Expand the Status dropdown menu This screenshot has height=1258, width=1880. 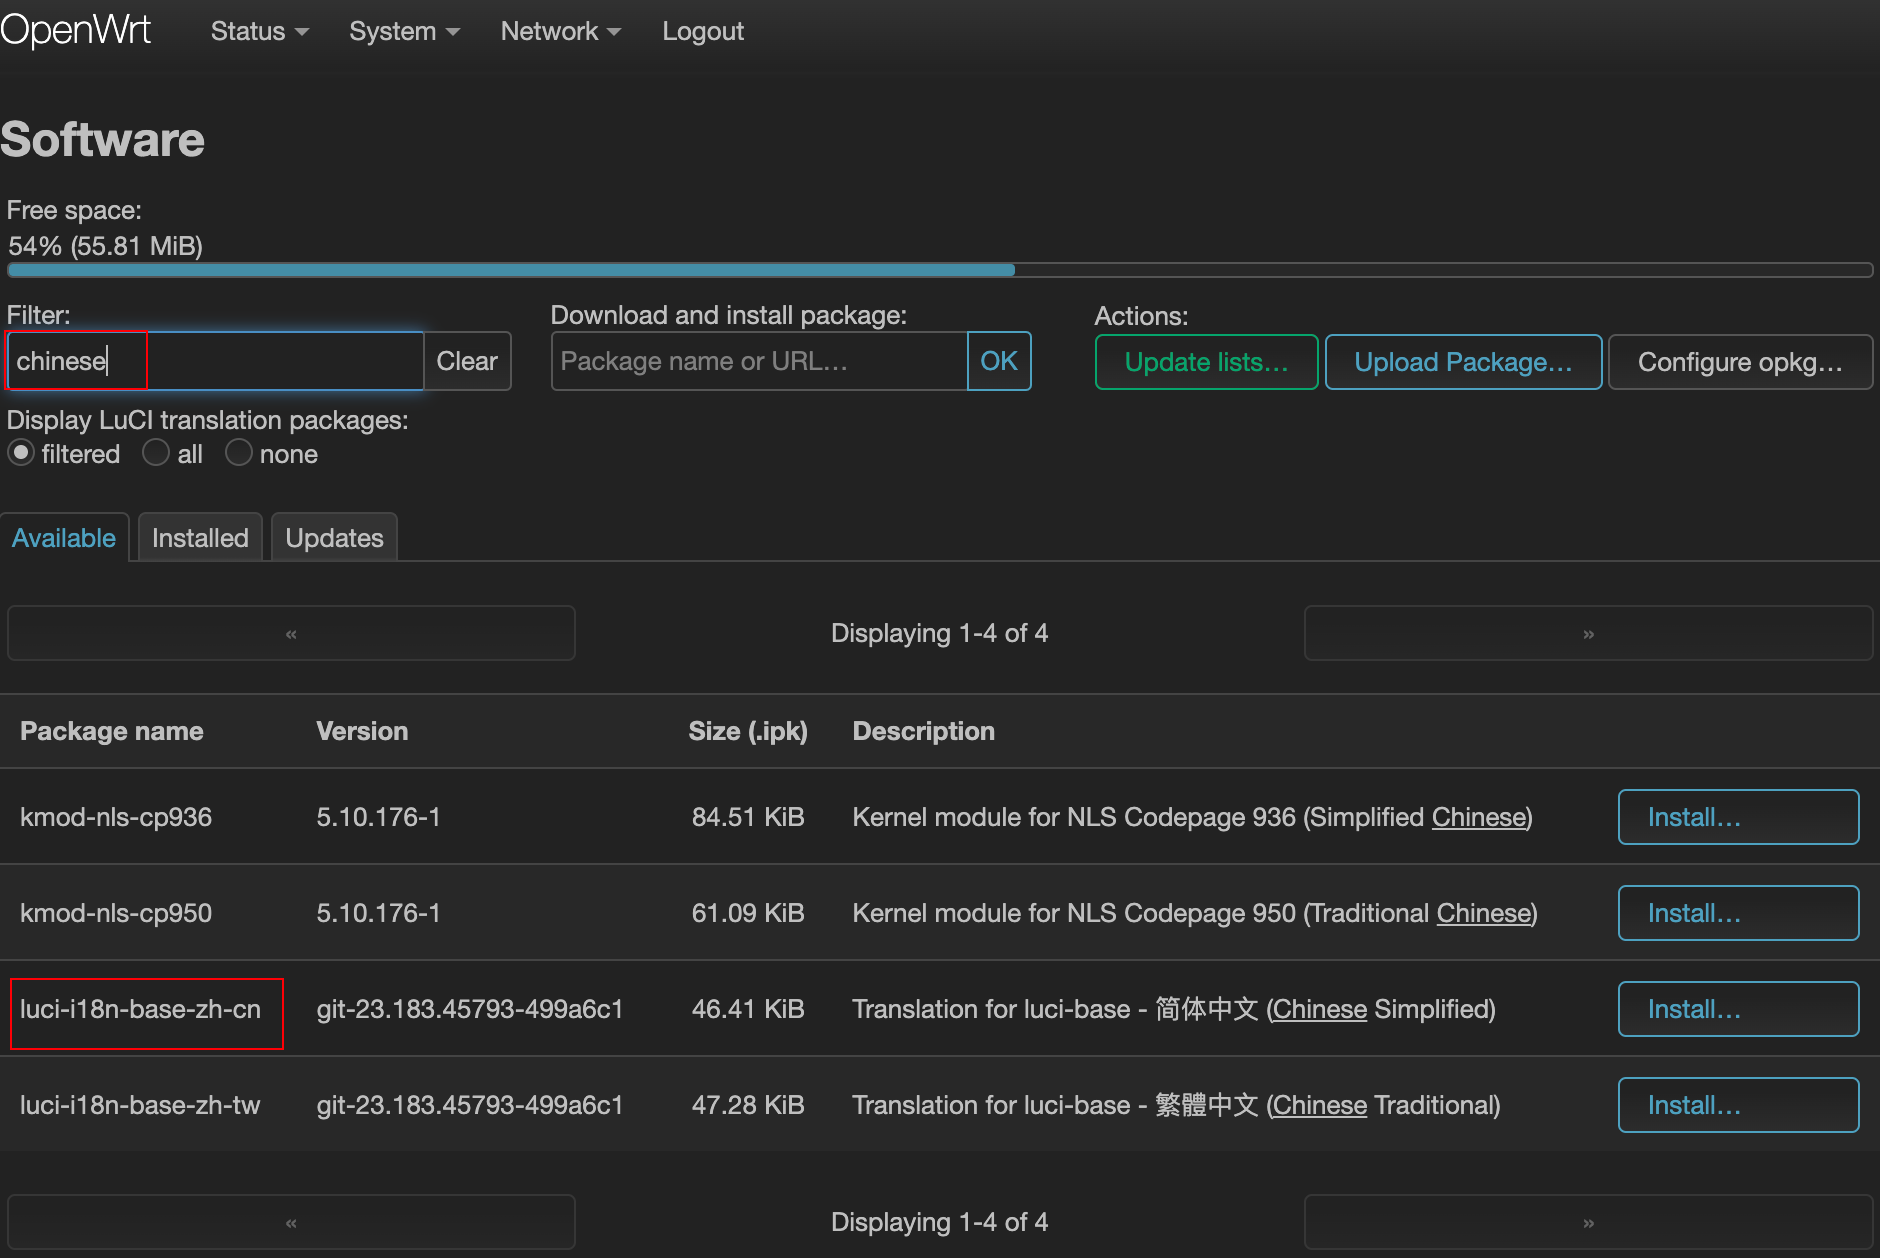click(x=259, y=31)
